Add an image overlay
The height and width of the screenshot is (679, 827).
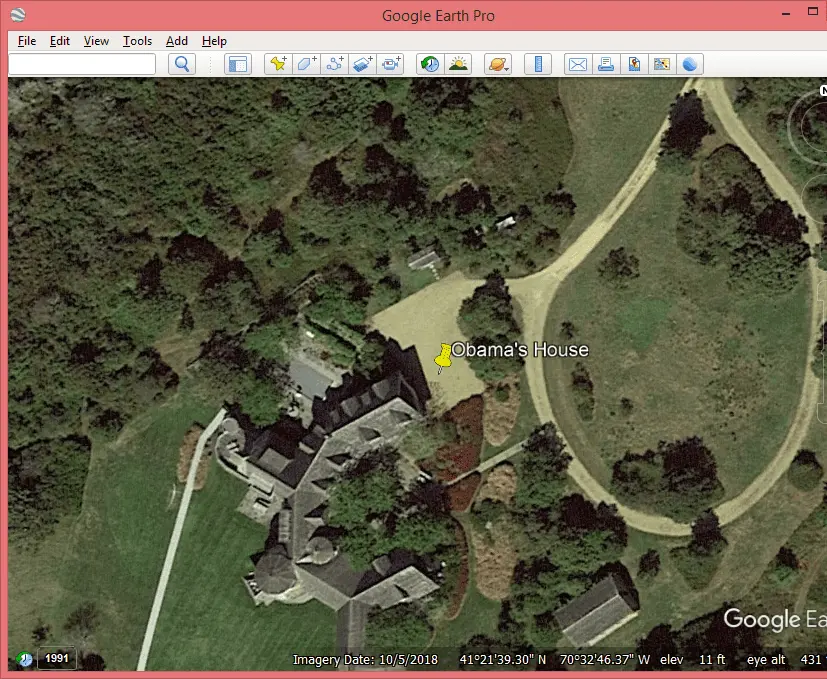[x=363, y=63]
